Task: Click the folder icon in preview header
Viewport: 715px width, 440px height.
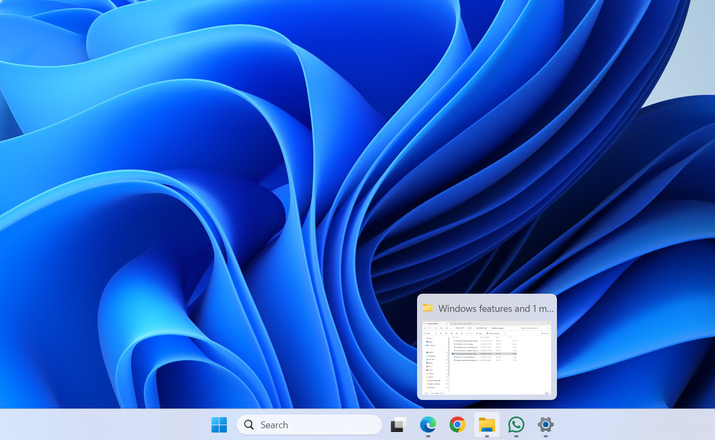Action: 428,308
